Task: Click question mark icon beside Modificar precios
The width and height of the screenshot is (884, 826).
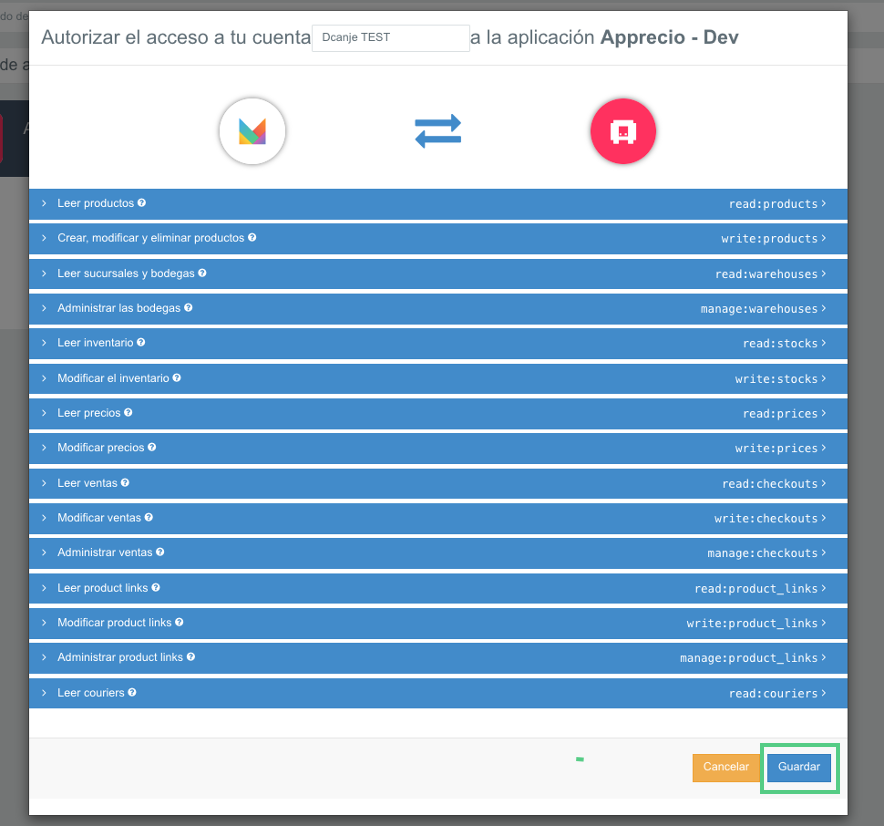Action: coord(152,447)
